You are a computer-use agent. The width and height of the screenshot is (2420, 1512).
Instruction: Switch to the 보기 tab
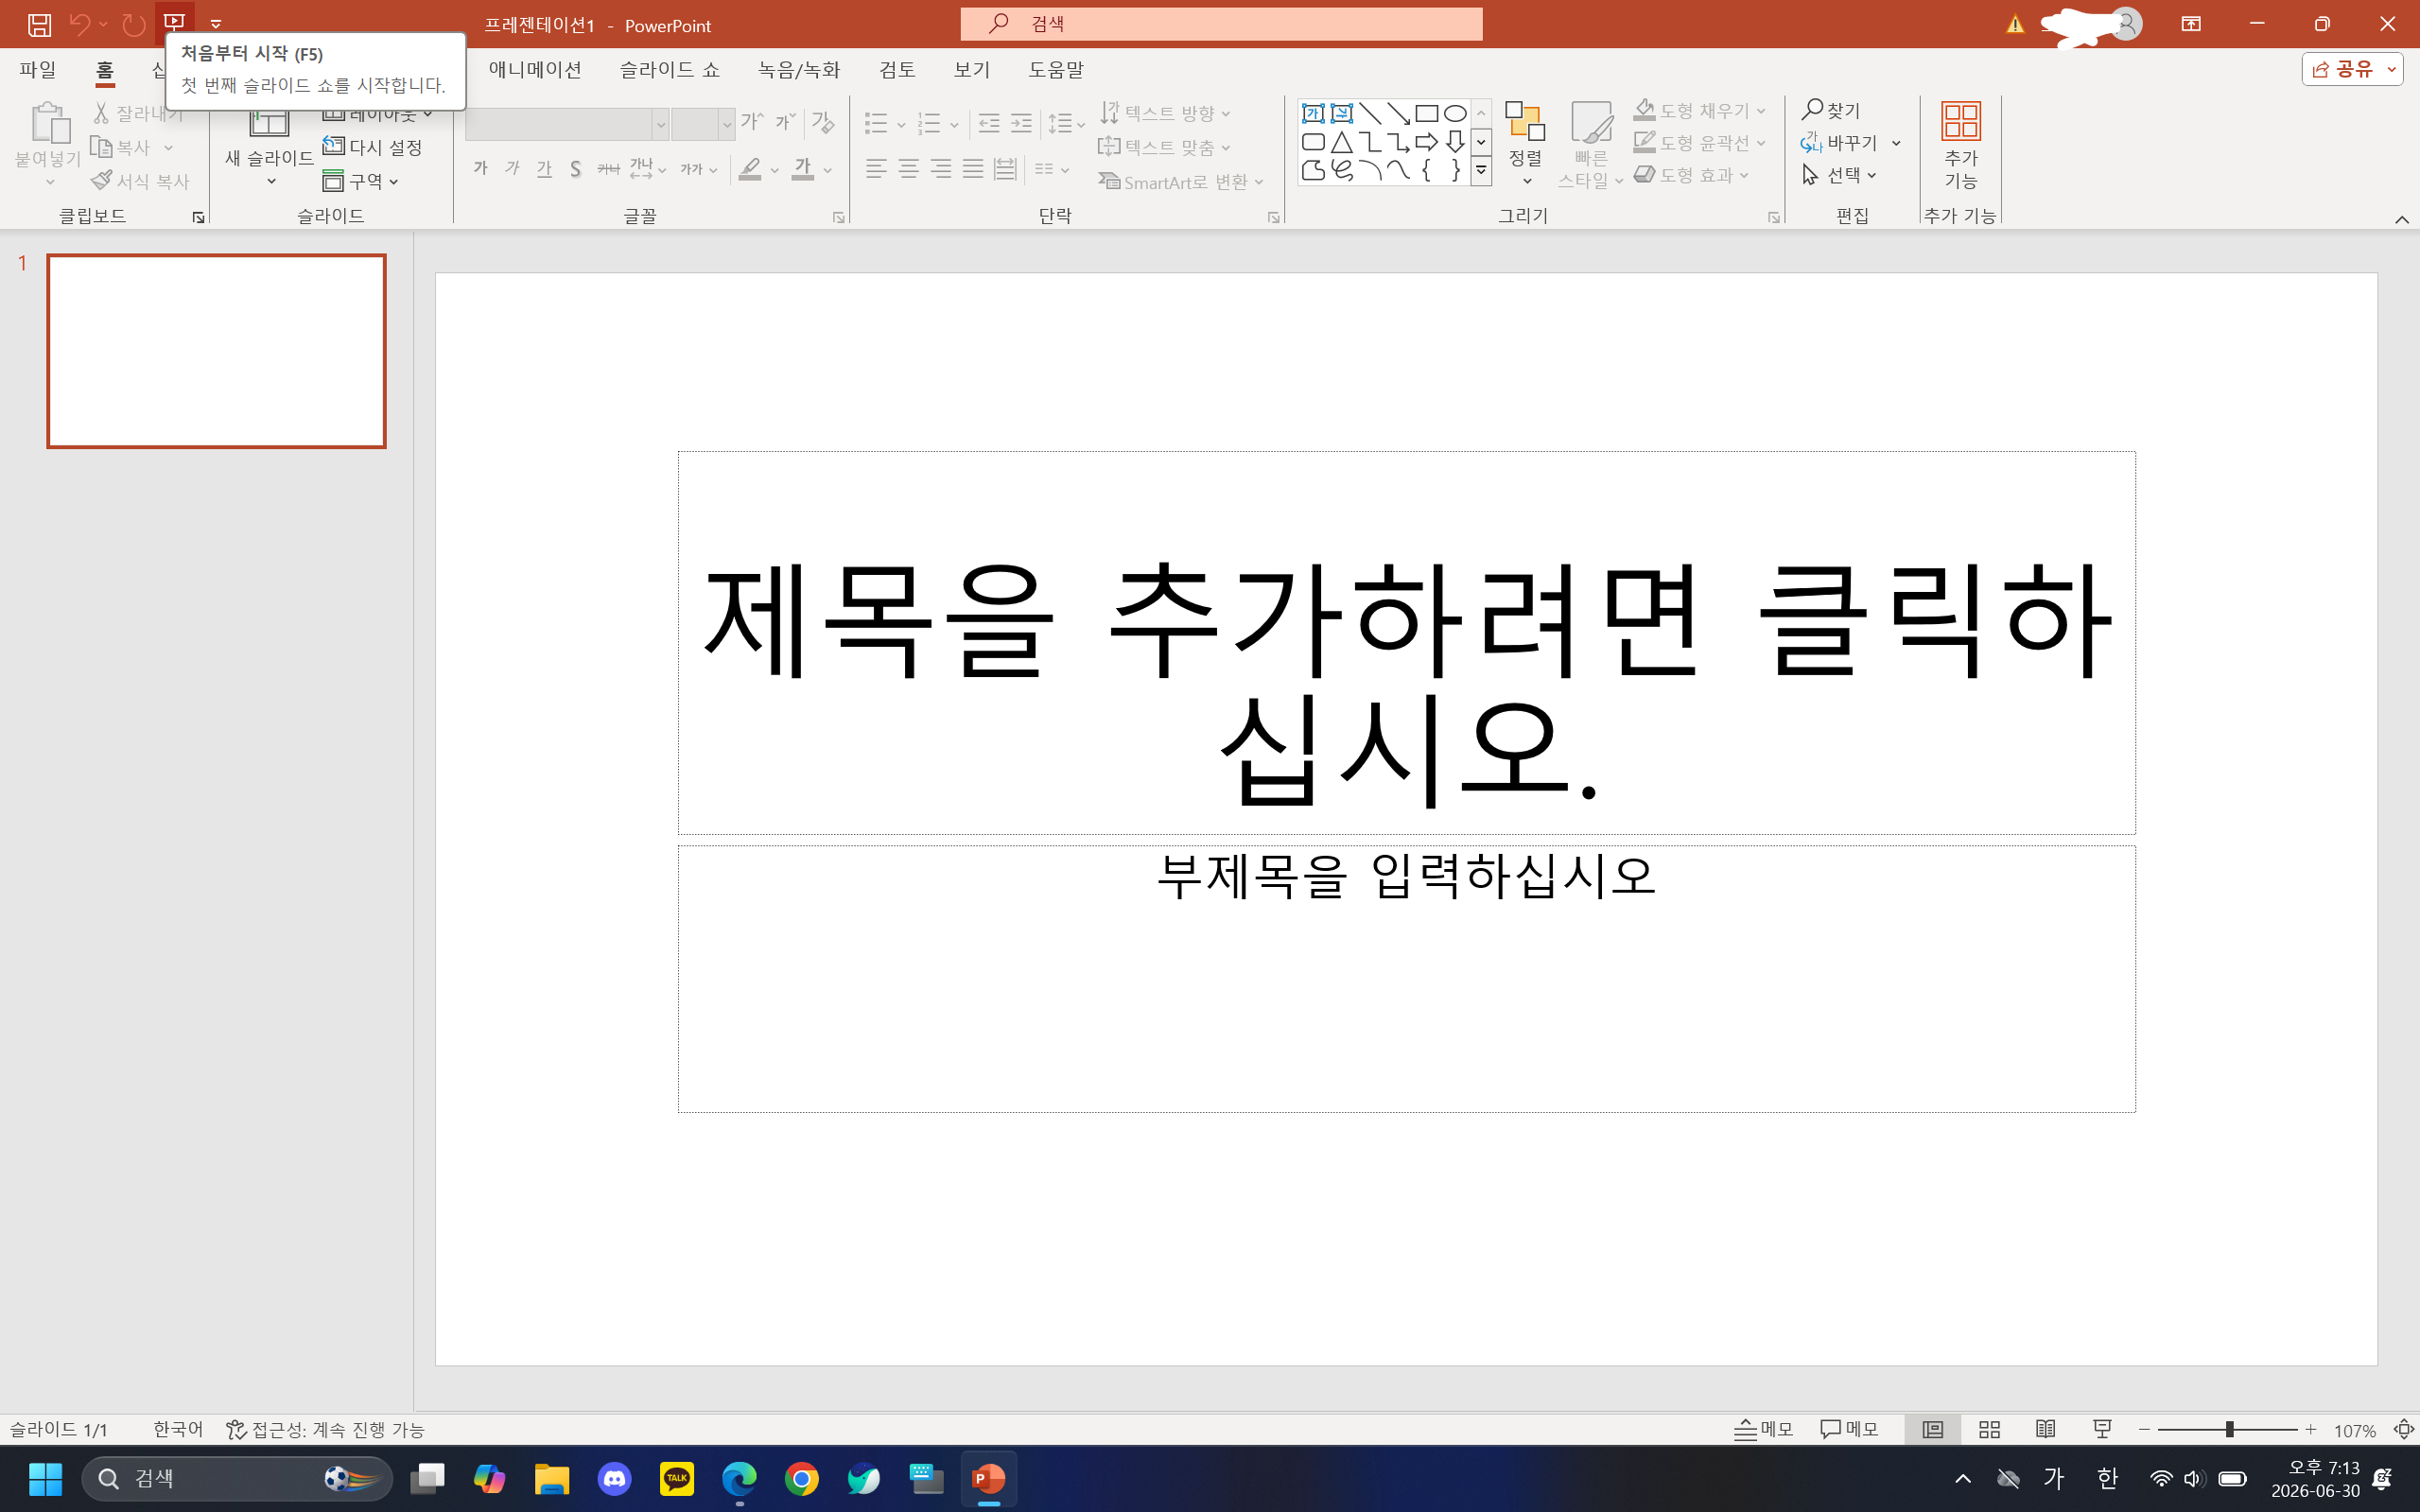pos(971,70)
